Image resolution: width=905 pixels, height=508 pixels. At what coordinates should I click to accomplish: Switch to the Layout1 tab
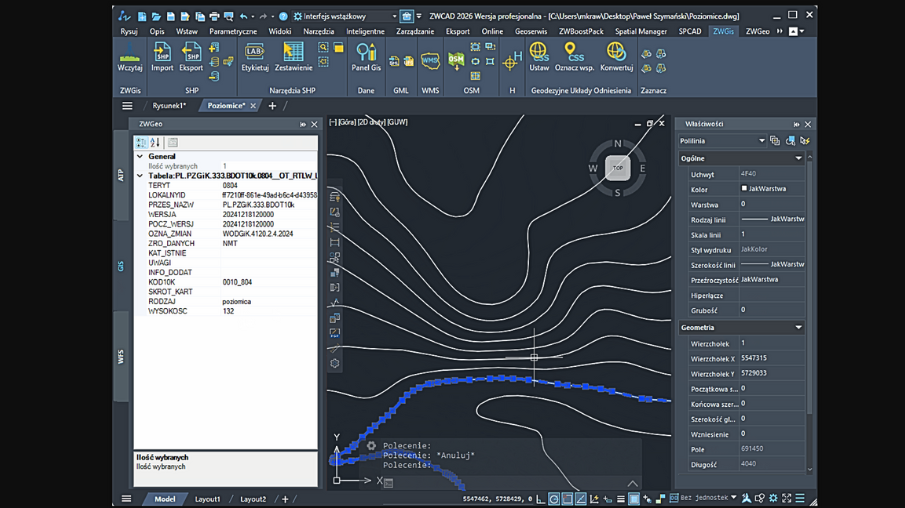click(207, 499)
